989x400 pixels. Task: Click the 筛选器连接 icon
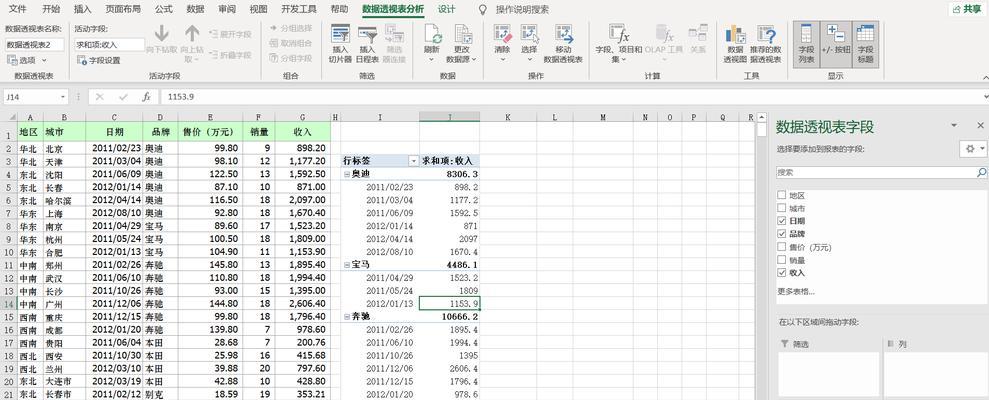[x=395, y=33]
